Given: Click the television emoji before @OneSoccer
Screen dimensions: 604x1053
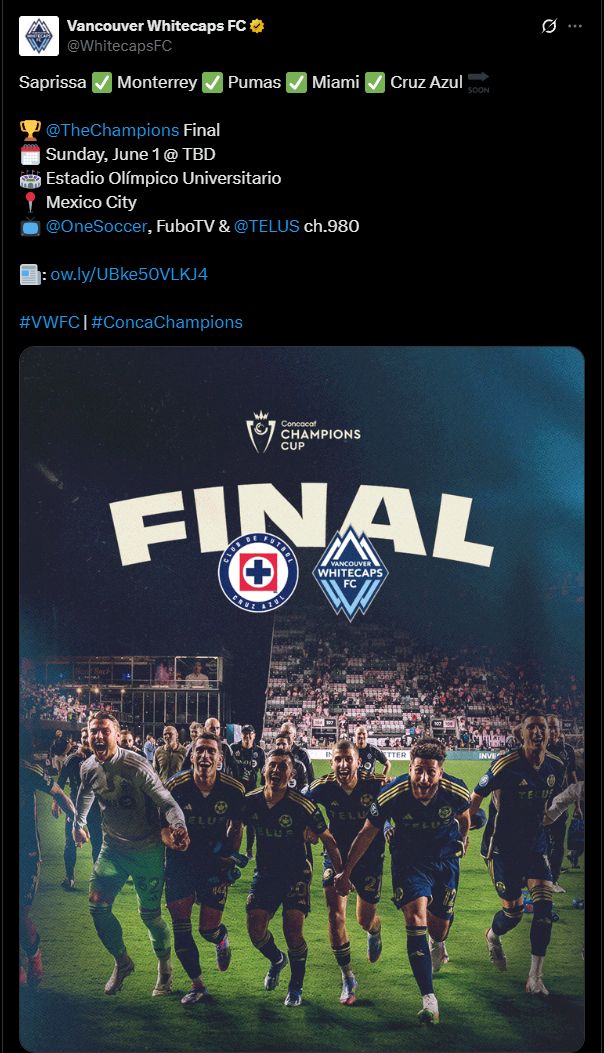Looking at the screenshot, I should click(x=30, y=227).
